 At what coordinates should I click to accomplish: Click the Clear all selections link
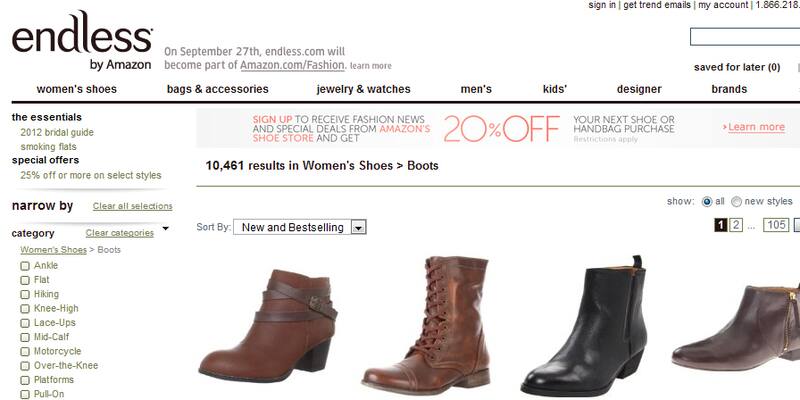[x=133, y=206]
